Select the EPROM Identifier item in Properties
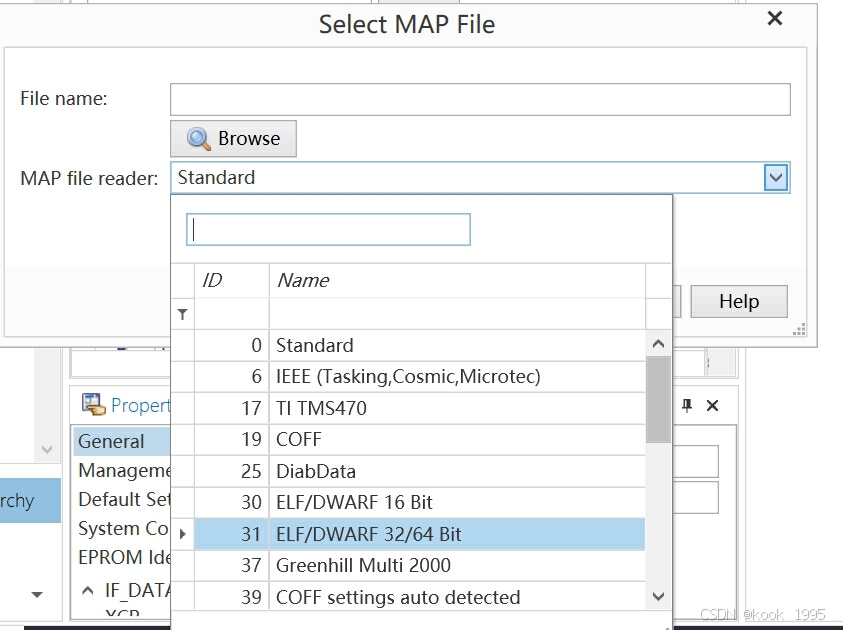 click(x=124, y=558)
